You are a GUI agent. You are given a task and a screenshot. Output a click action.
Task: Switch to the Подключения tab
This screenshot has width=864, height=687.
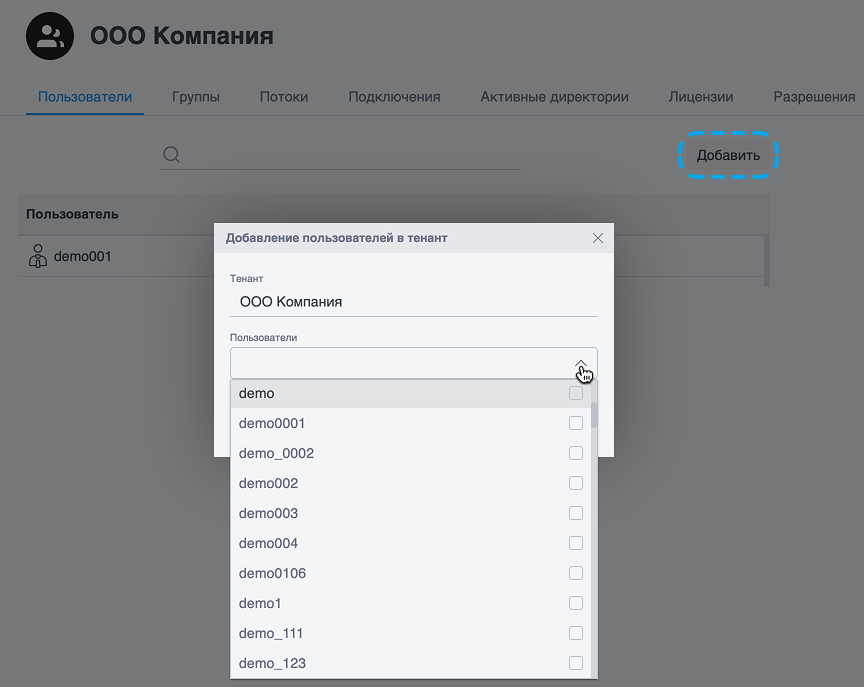coord(394,97)
